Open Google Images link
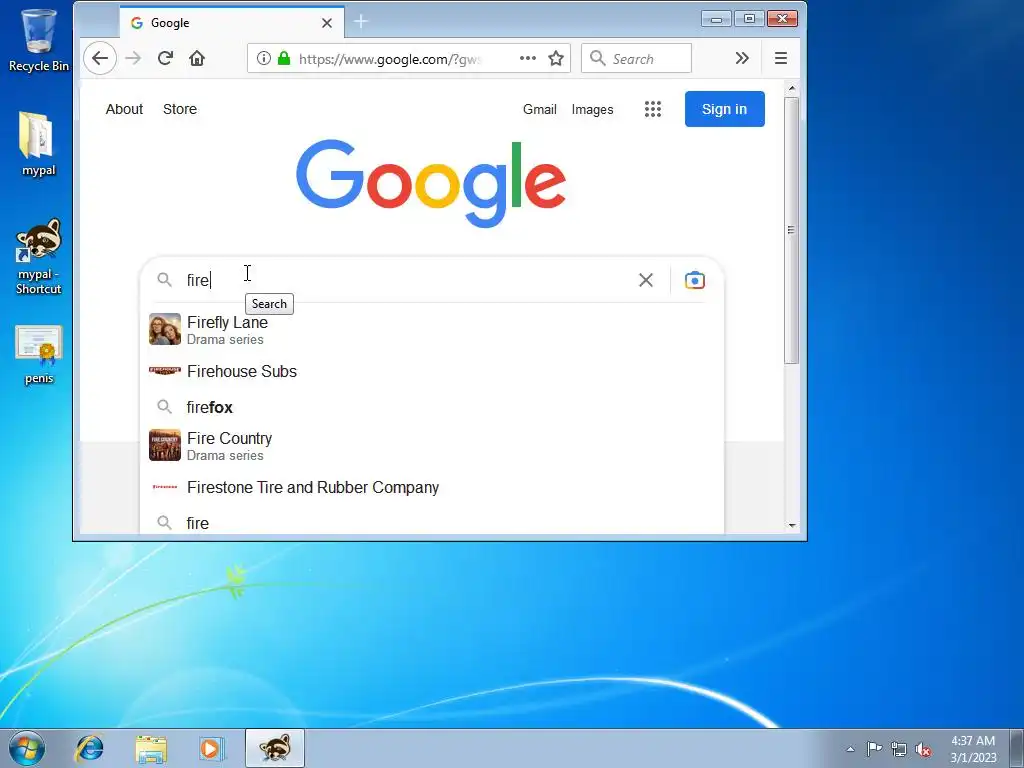The width and height of the screenshot is (1024, 768). click(x=592, y=109)
